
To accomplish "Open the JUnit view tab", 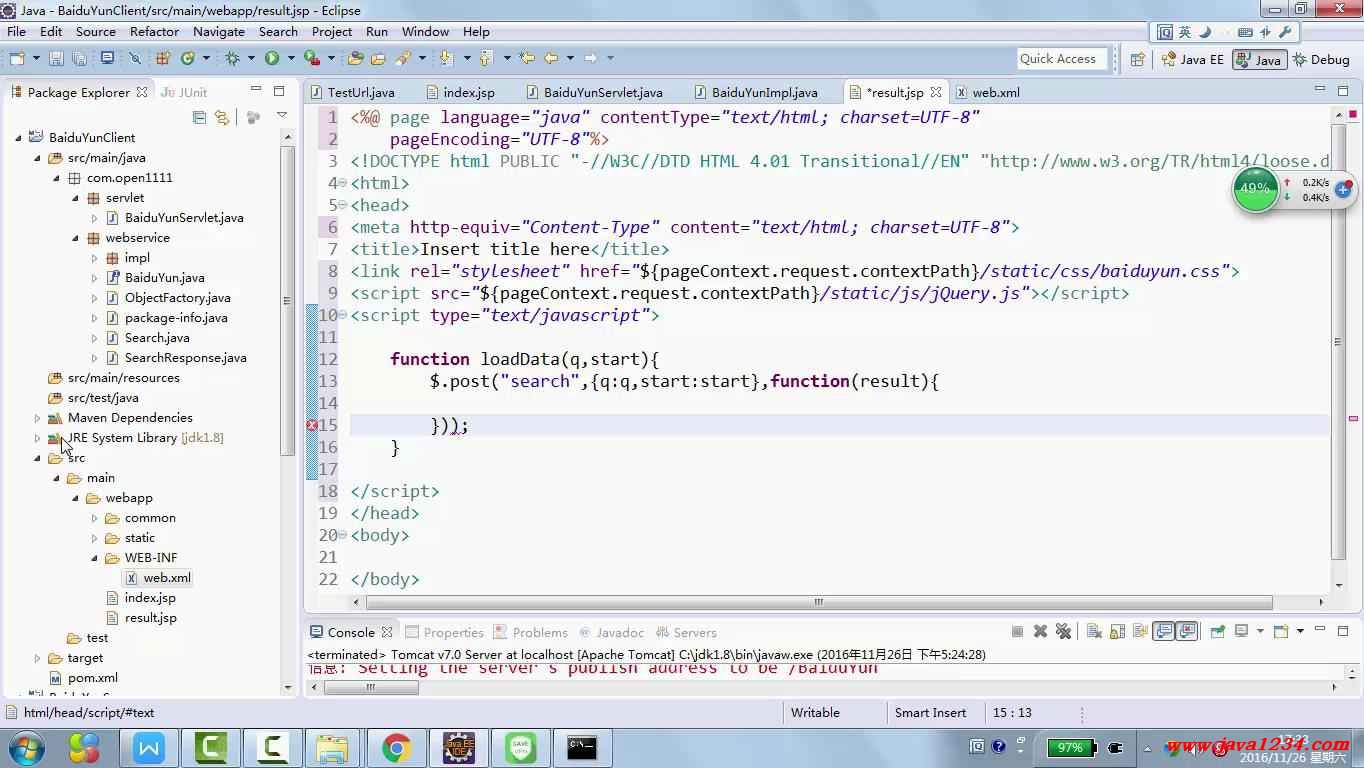I will coord(184,92).
